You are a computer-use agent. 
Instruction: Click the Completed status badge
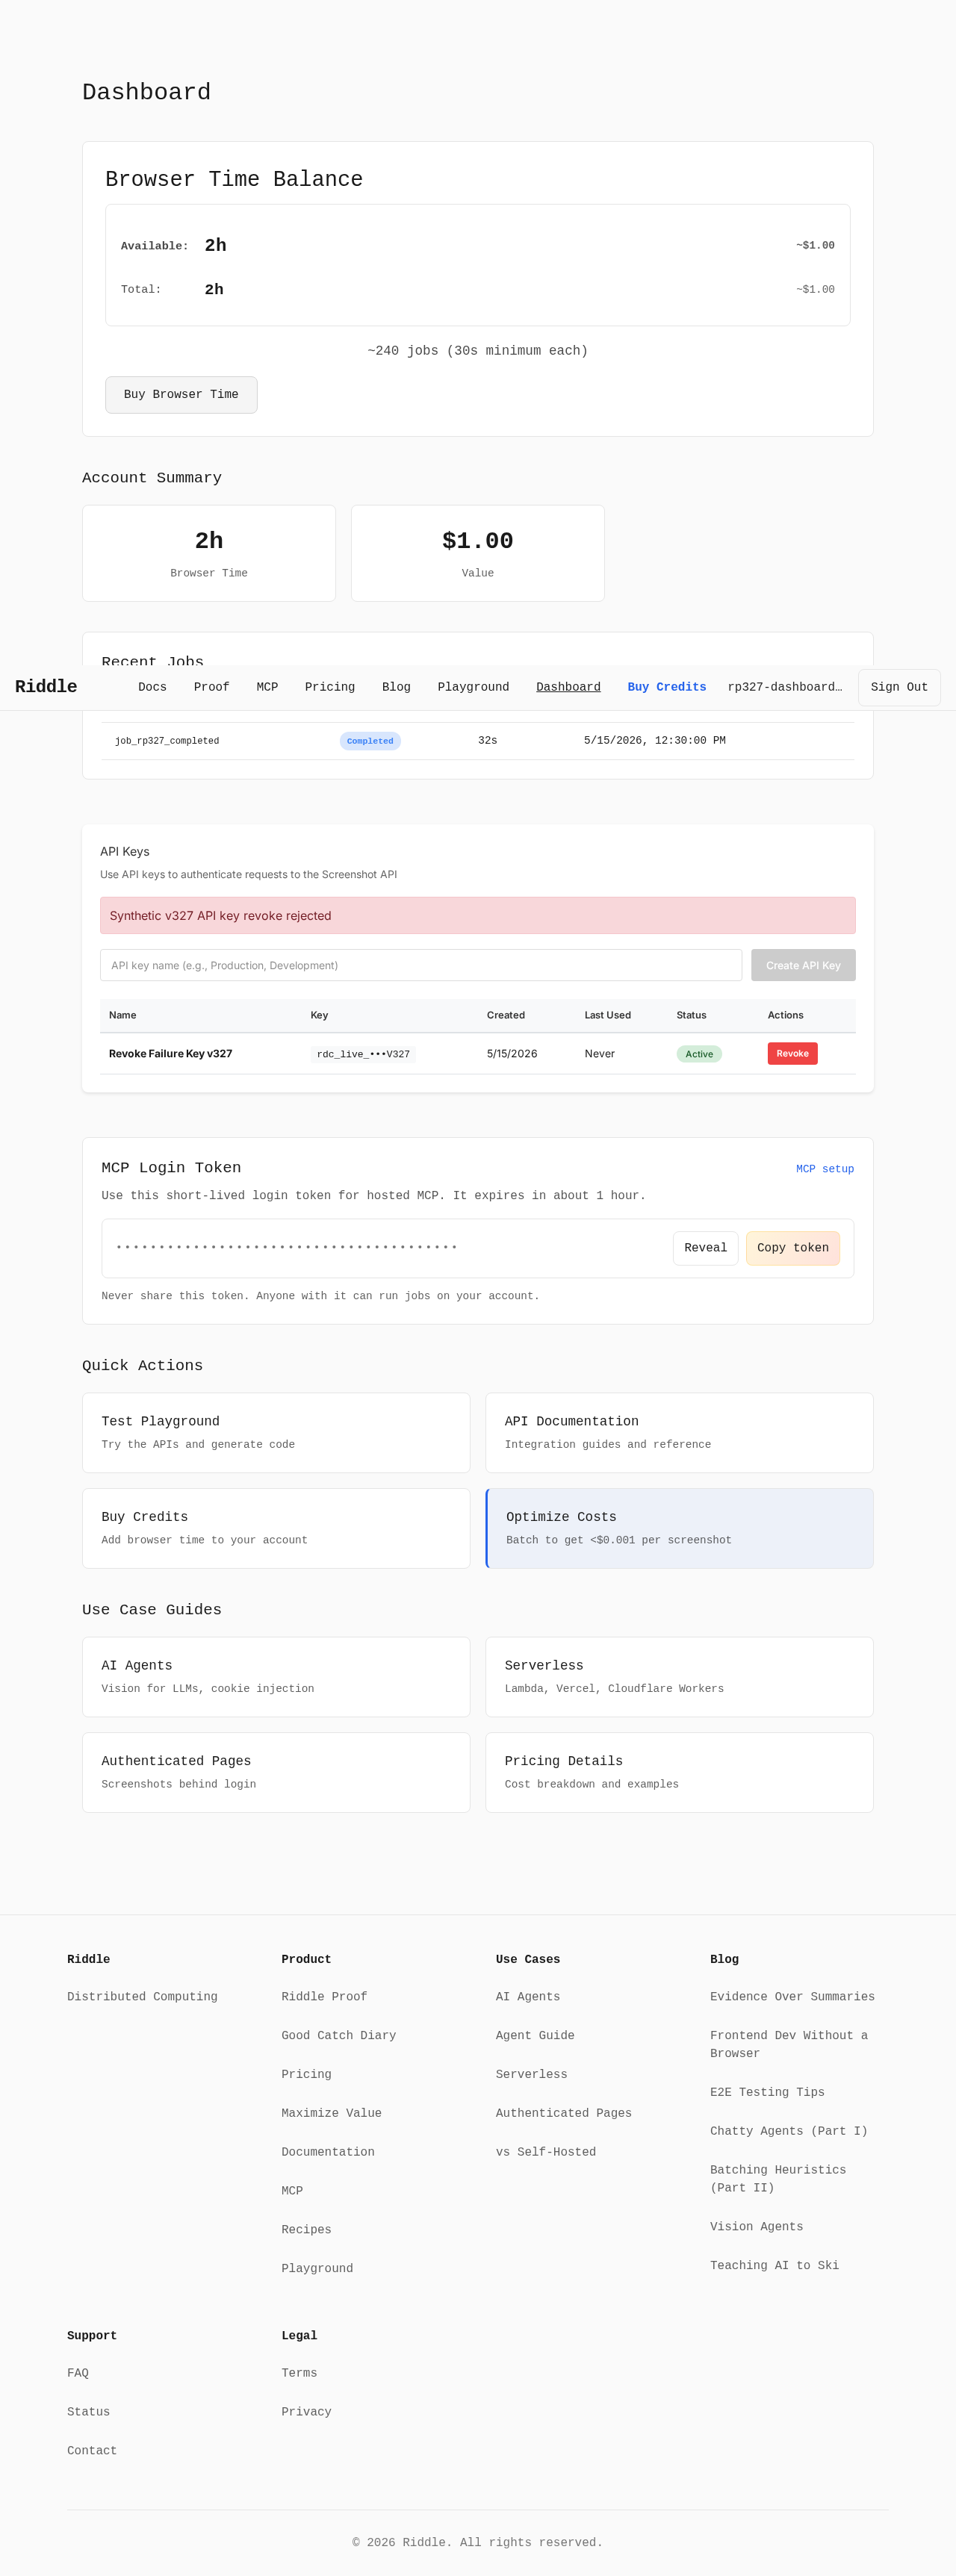pos(370,741)
